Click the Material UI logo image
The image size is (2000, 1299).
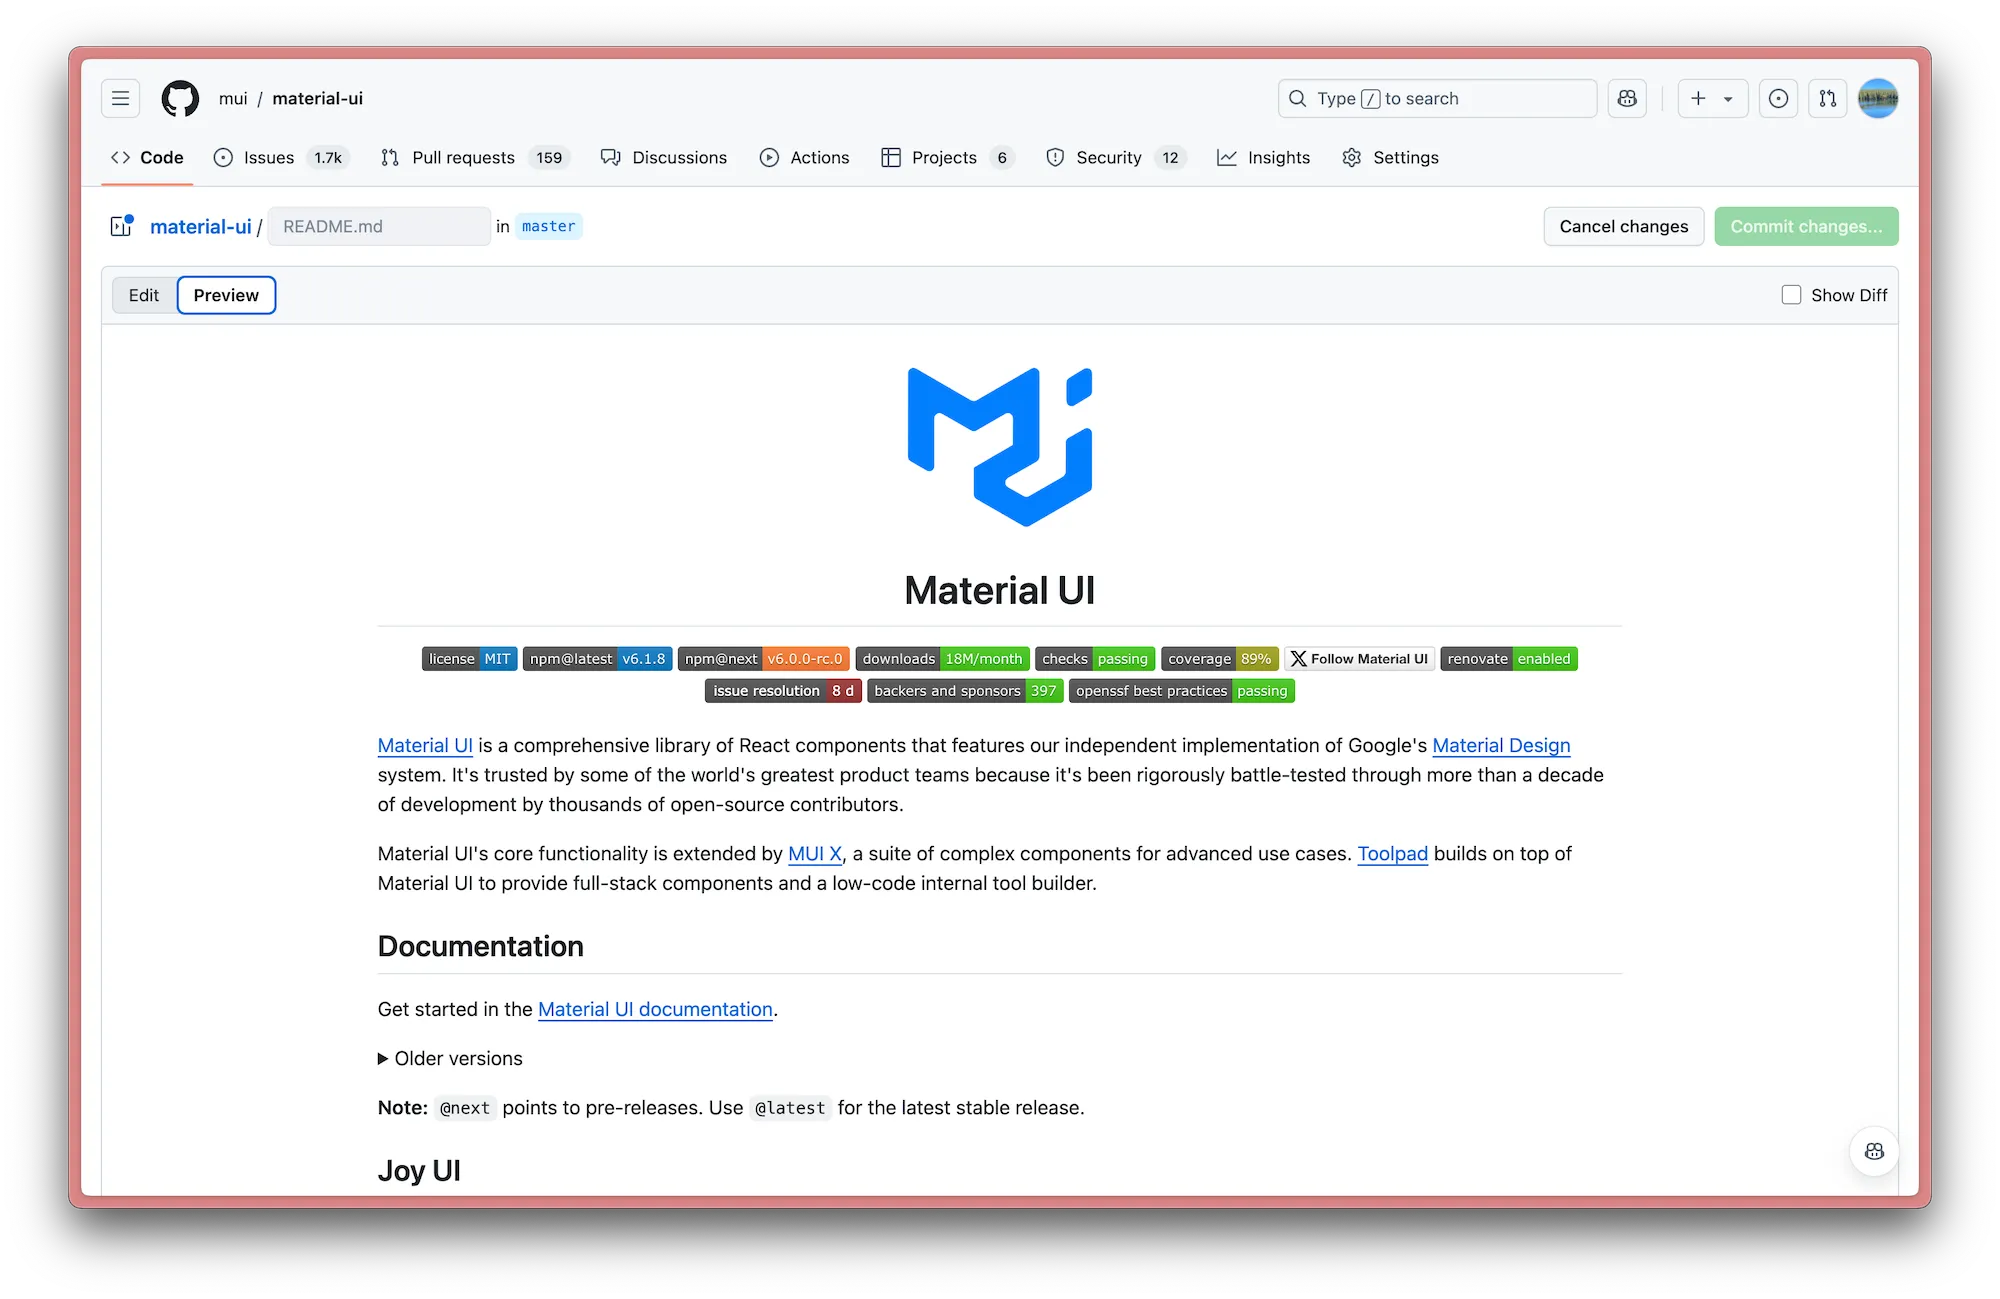[1000, 446]
